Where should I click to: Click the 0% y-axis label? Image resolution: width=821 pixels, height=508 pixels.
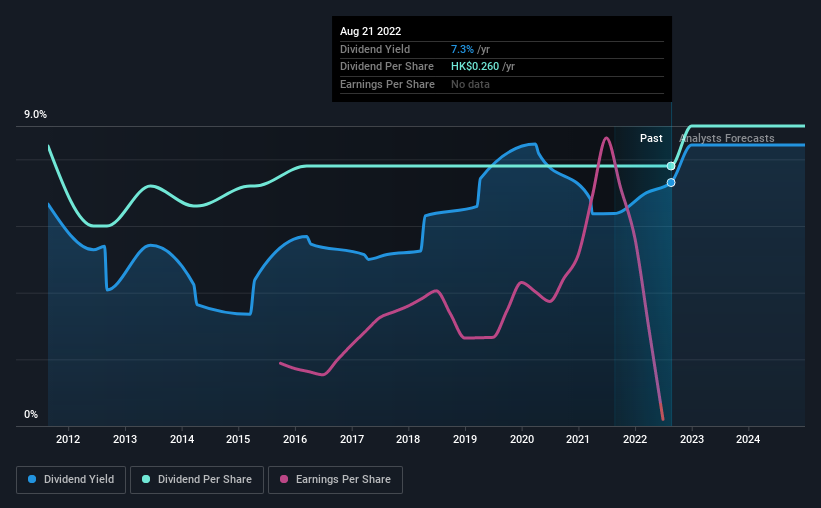click(x=31, y=414)
